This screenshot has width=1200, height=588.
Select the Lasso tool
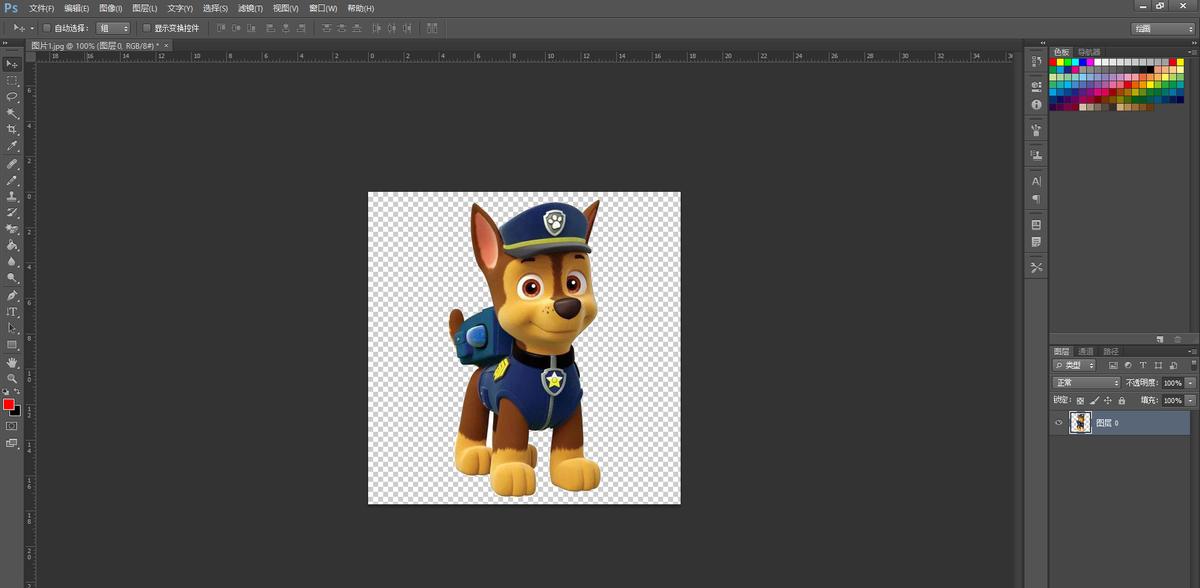pos(12,97)
